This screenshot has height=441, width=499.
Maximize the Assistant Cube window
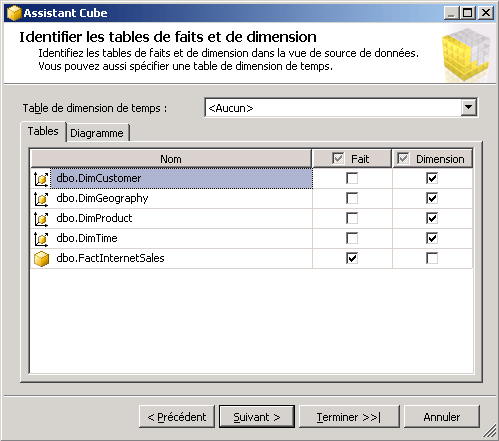(x=468, y=13)
